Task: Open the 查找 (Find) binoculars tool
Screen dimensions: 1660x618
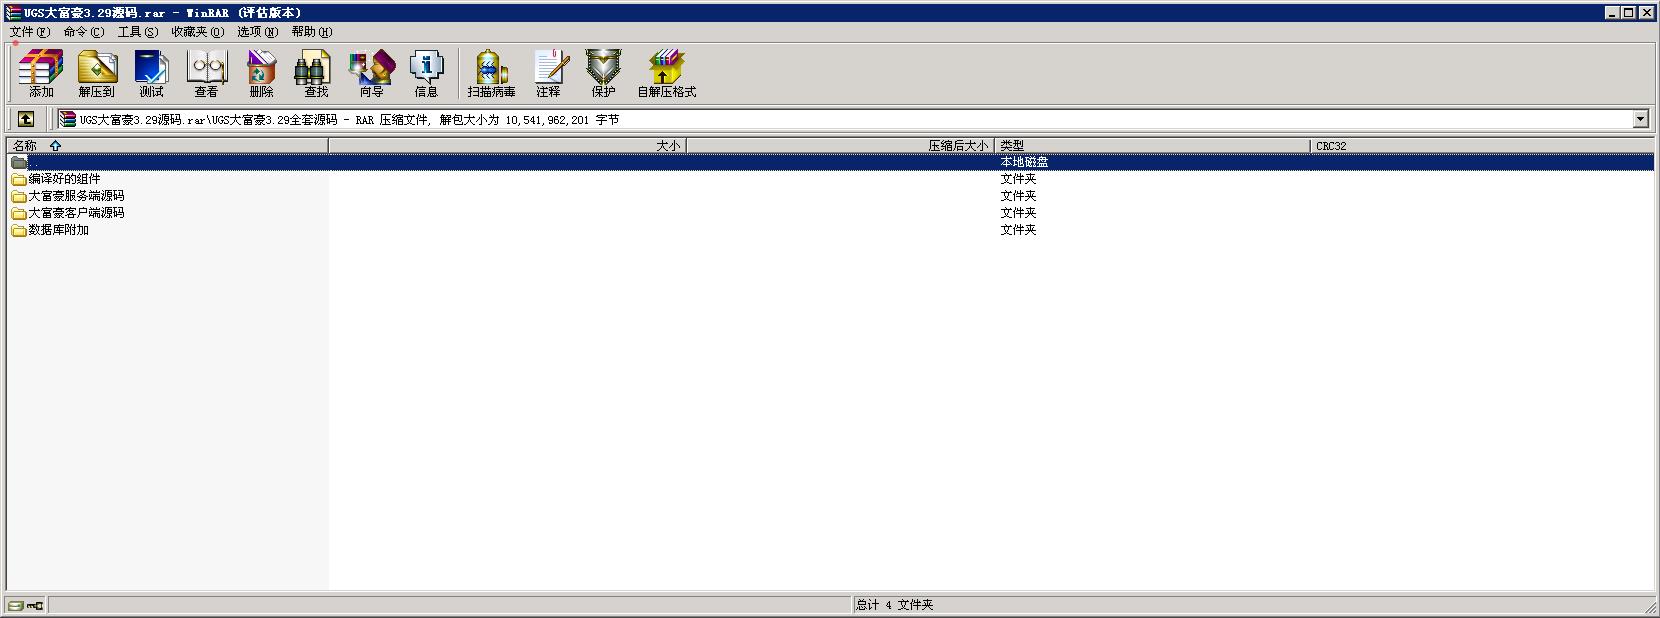Action: click(316, 74)
